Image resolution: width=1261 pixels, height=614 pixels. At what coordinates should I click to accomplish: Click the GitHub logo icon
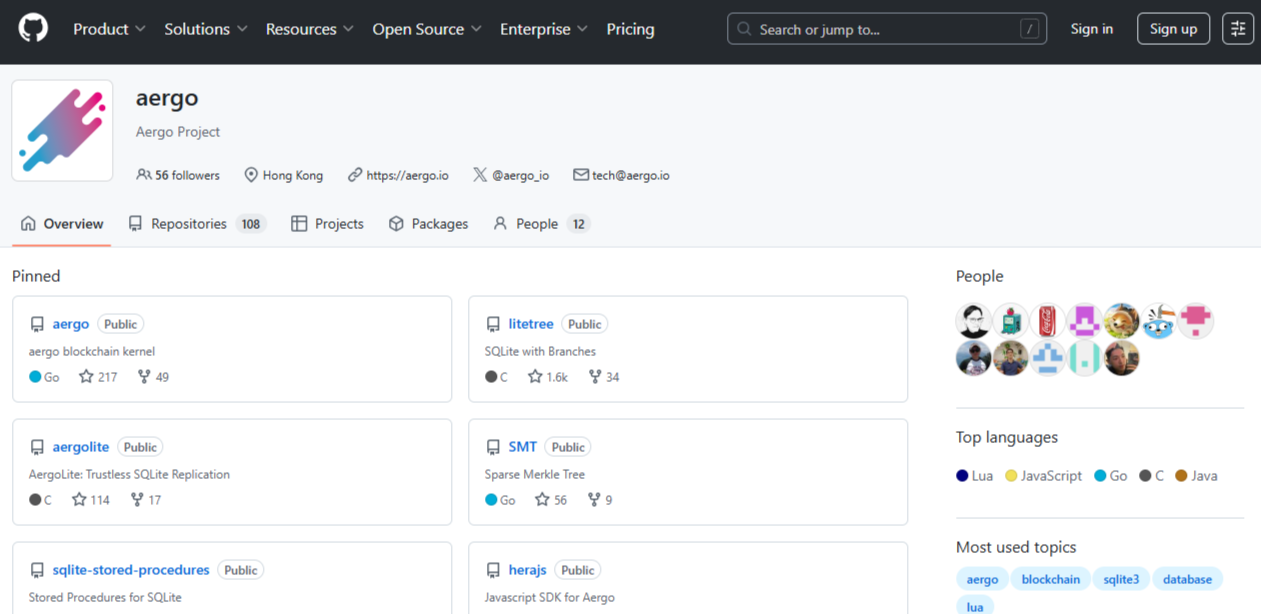[33, 28]
